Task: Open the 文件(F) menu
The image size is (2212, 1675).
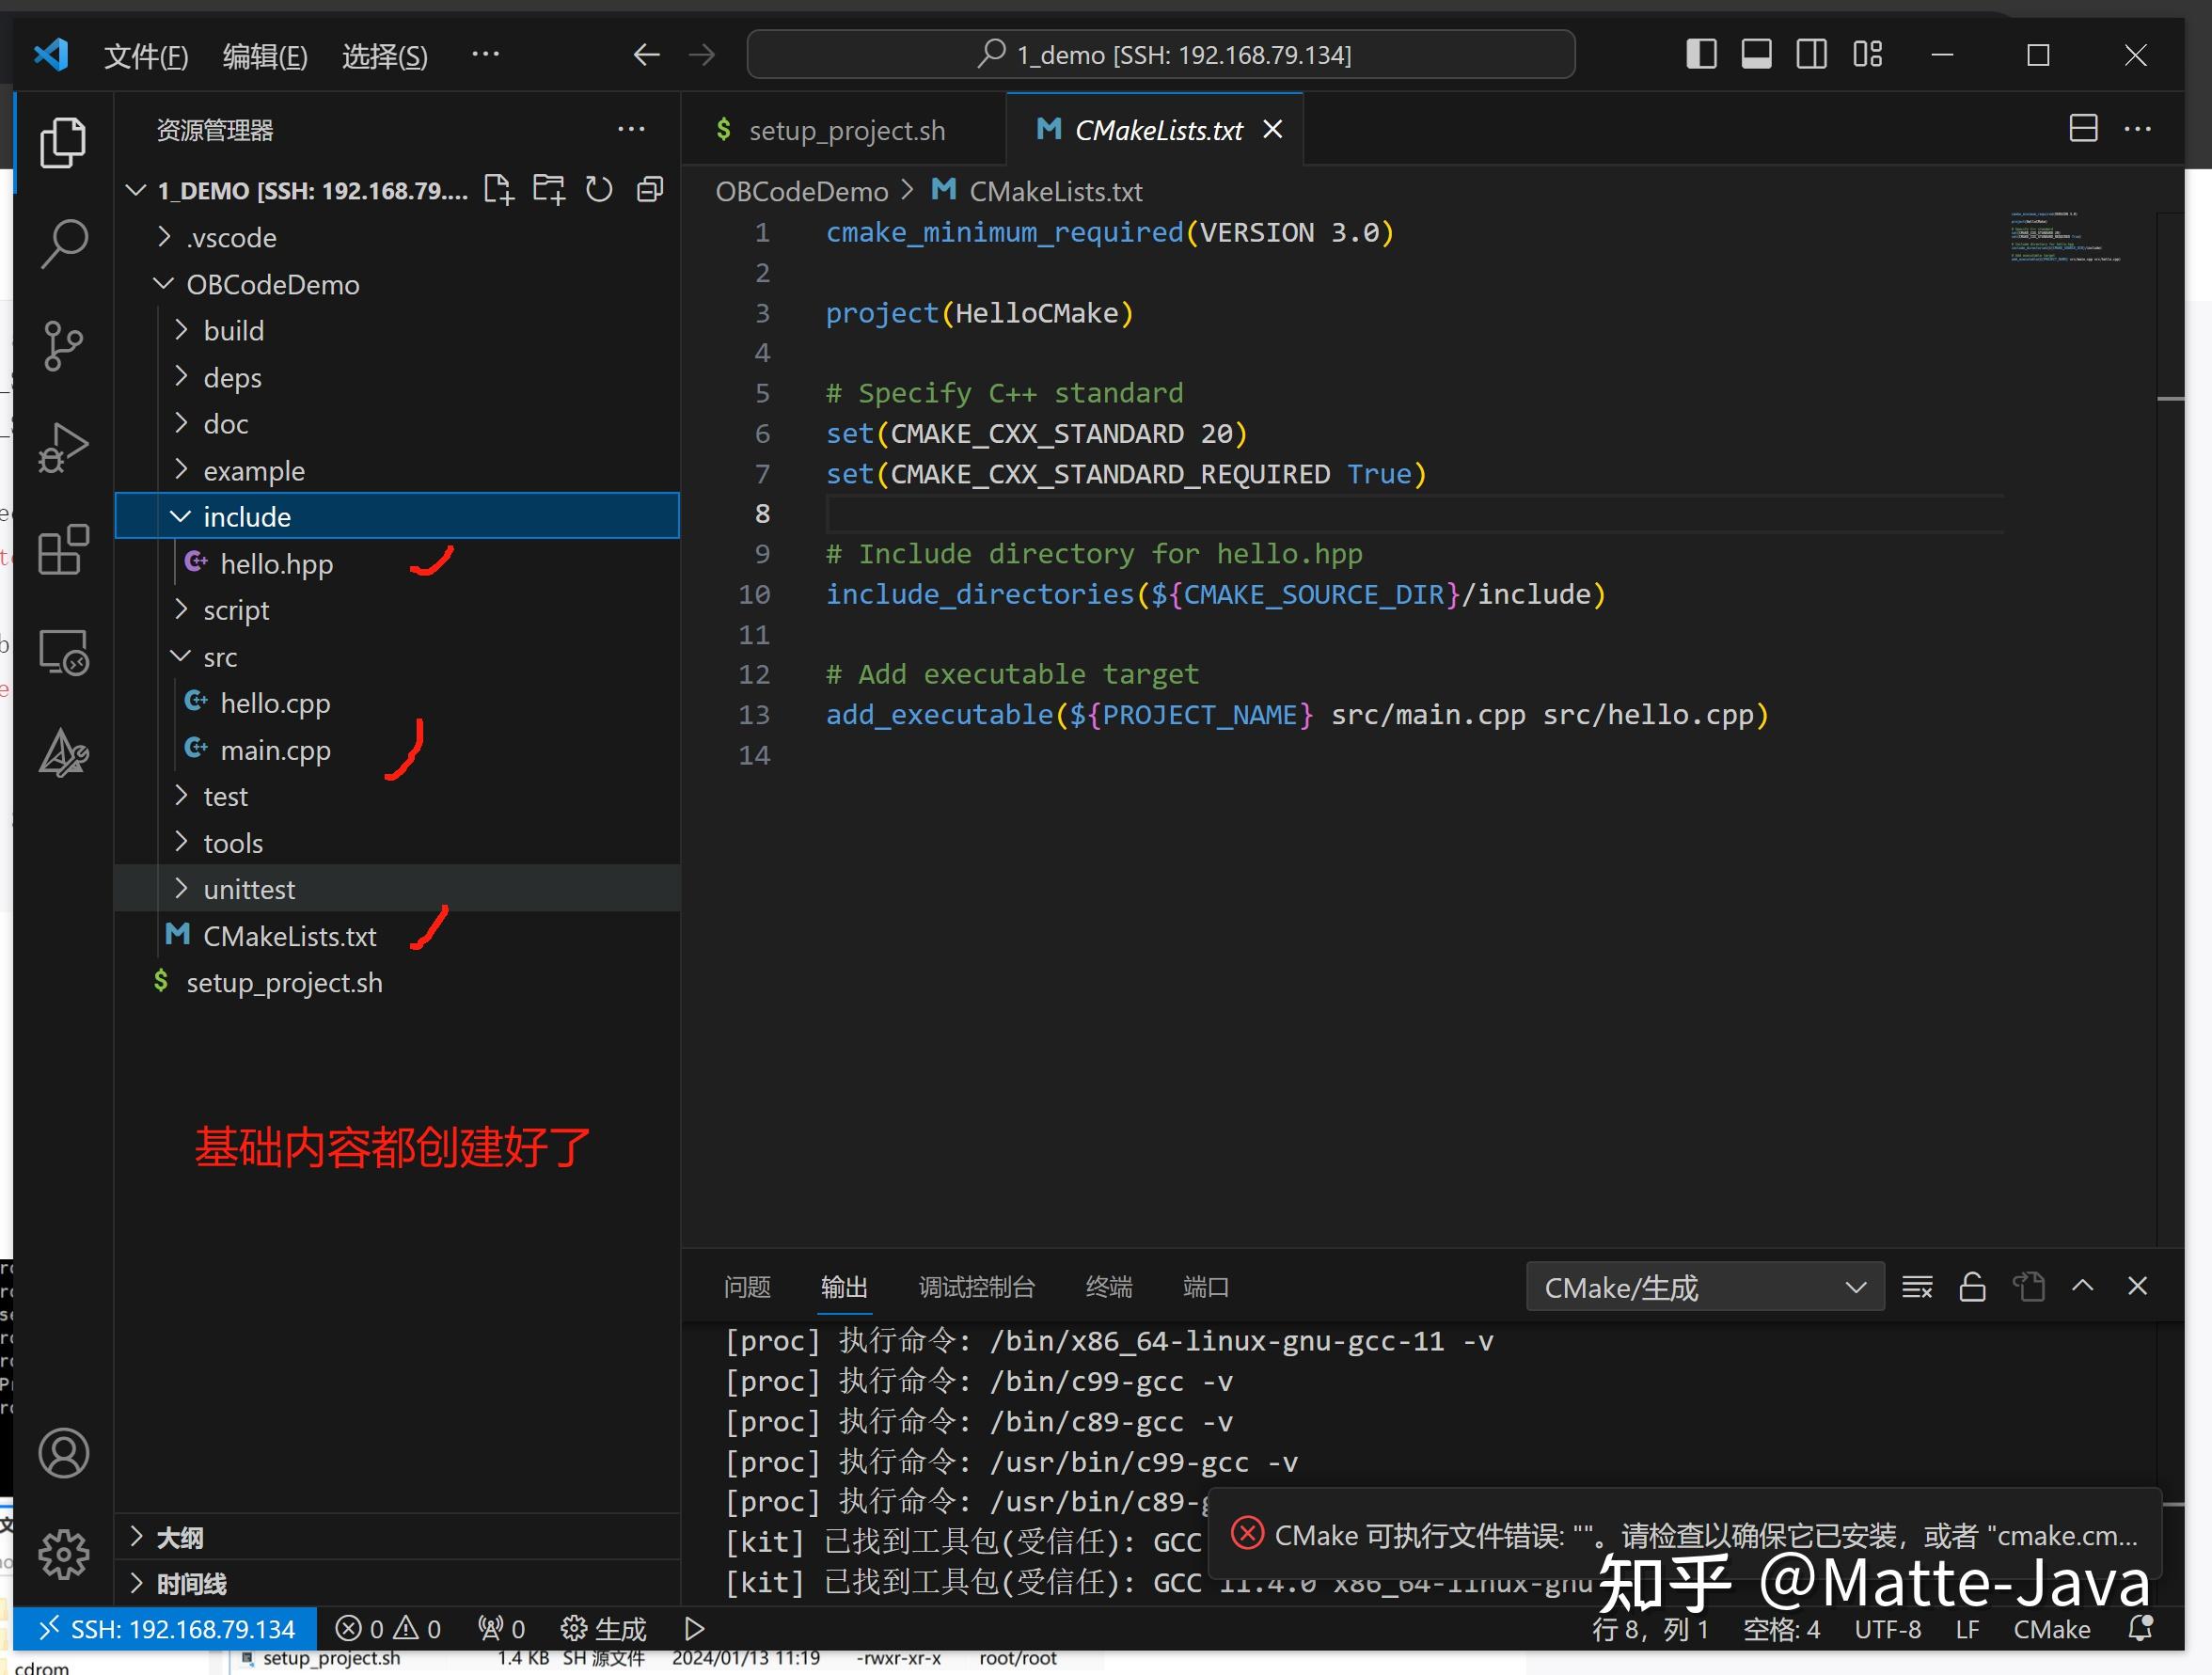Action: click(x=145, y=55)
